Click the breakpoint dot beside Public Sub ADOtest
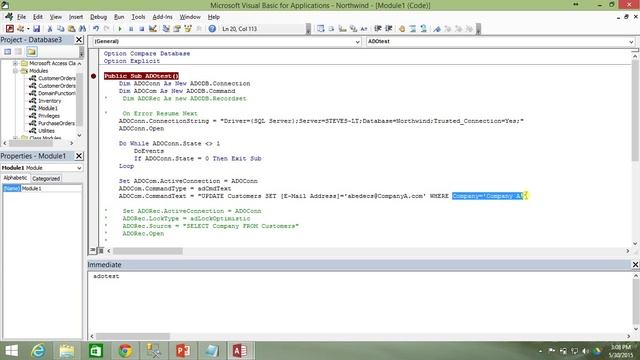Viewport: 640px width, 360px height. pyautogui.click(x=93, y=76)
